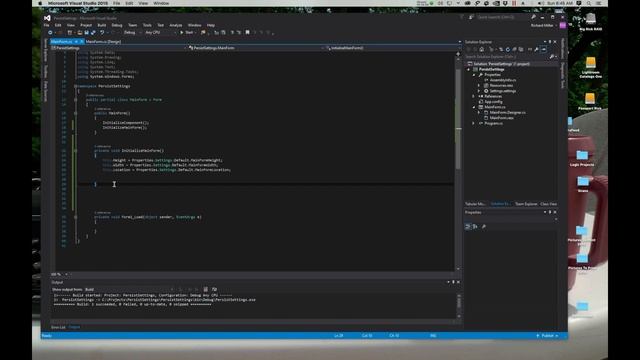Open the zoom percentage dropdown in editor
The height and width of the screenshot is (360, 640).
pos(67,274)
